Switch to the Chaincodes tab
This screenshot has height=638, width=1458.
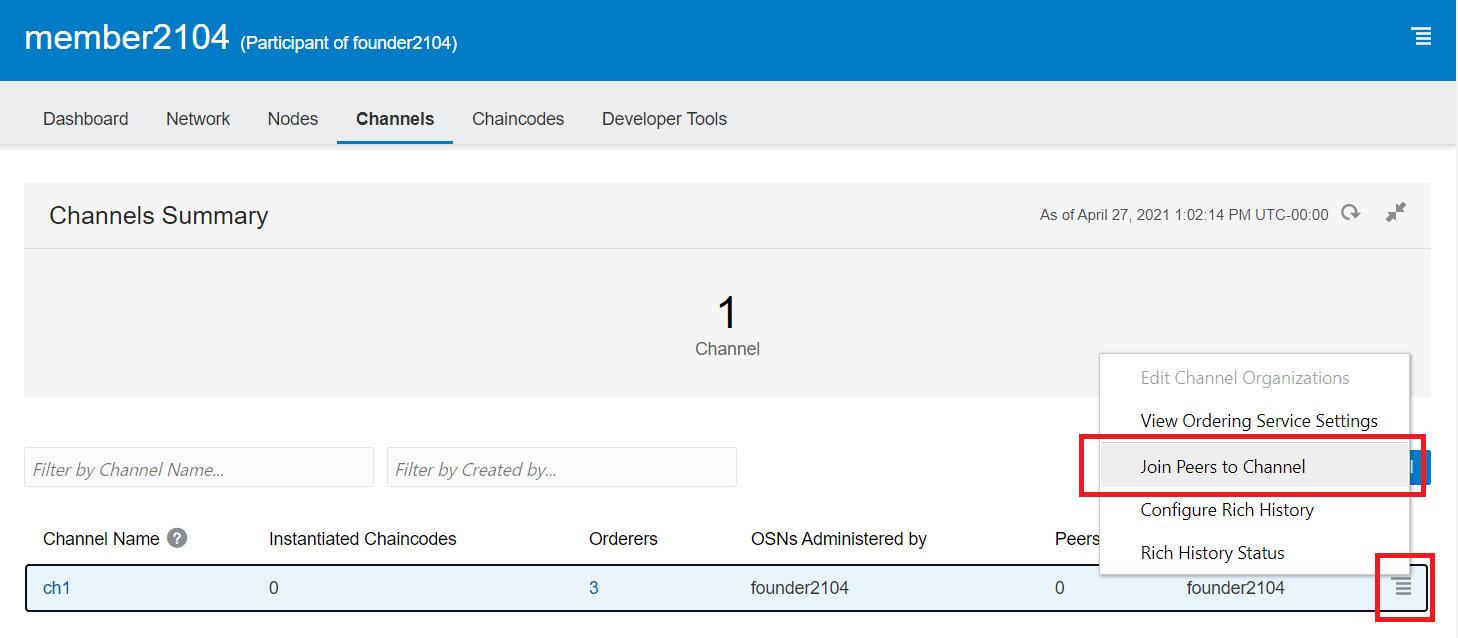click(x=518, y=119)
